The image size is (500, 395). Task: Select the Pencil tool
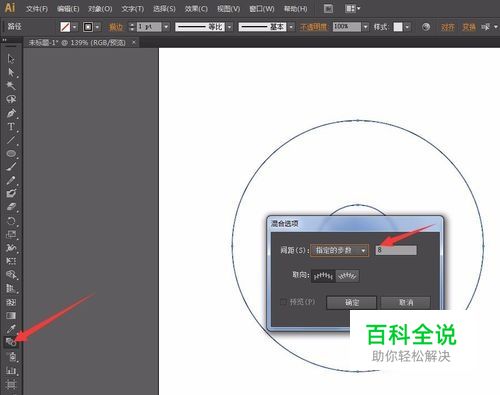(11, 180)
